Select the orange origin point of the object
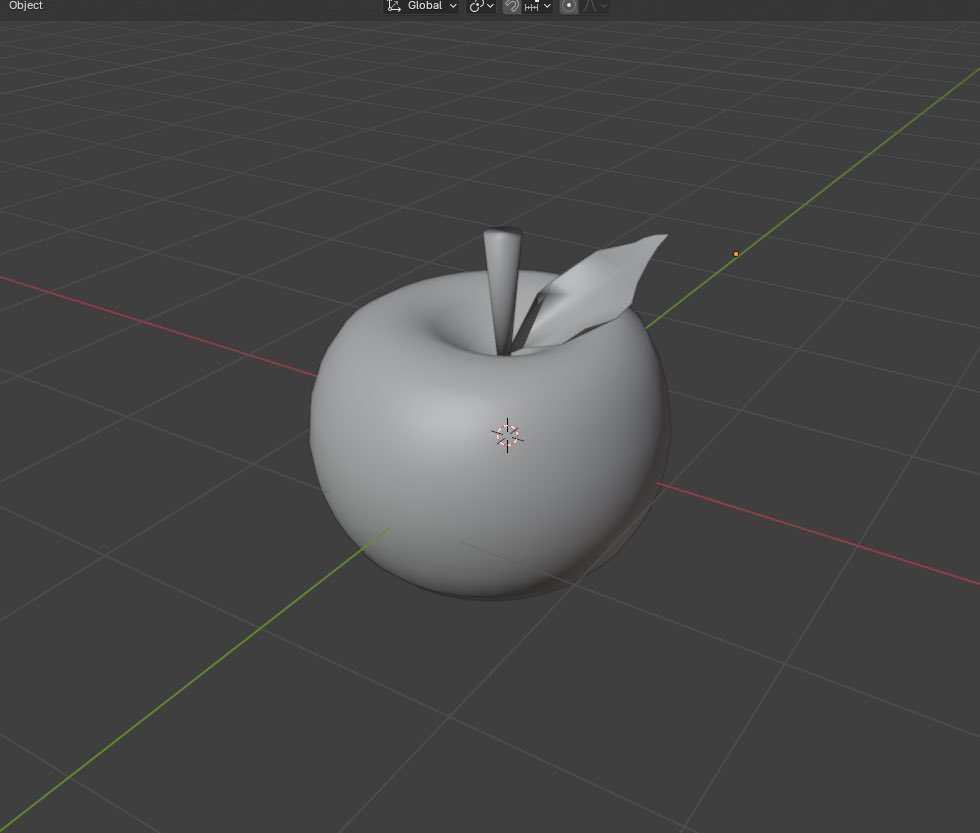This screenshot has height=833, width=980. [x=736, y=254]
